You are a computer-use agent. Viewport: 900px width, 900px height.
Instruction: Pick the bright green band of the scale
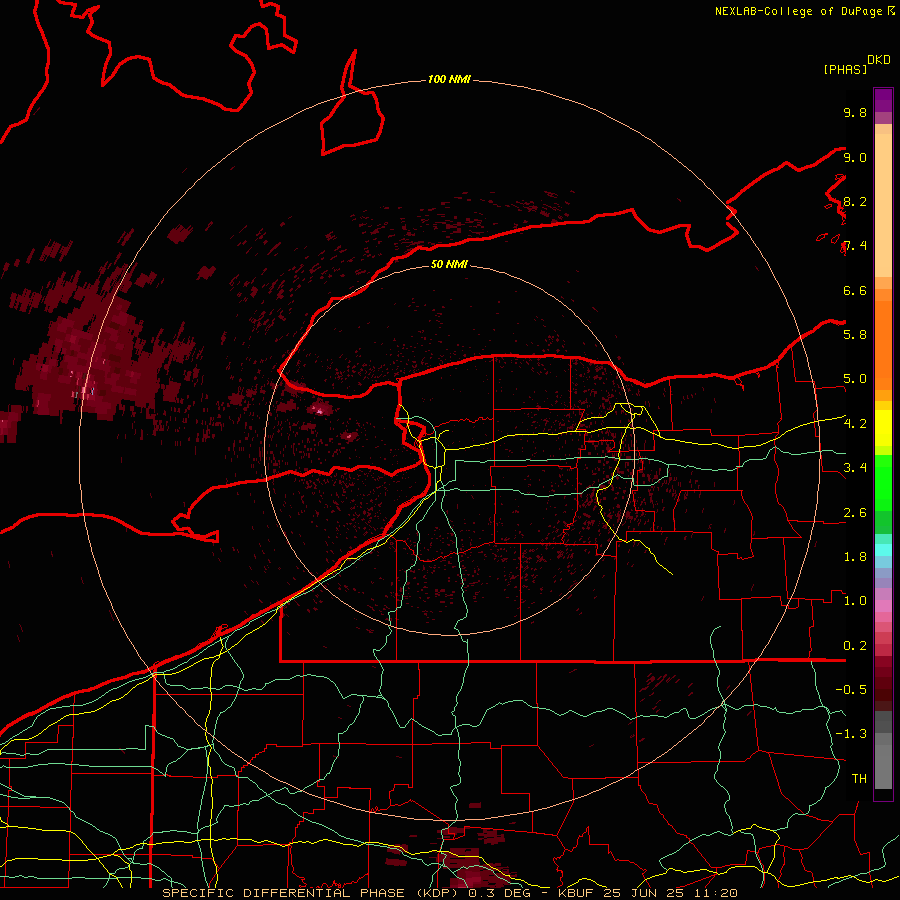[x=883, y=483]
